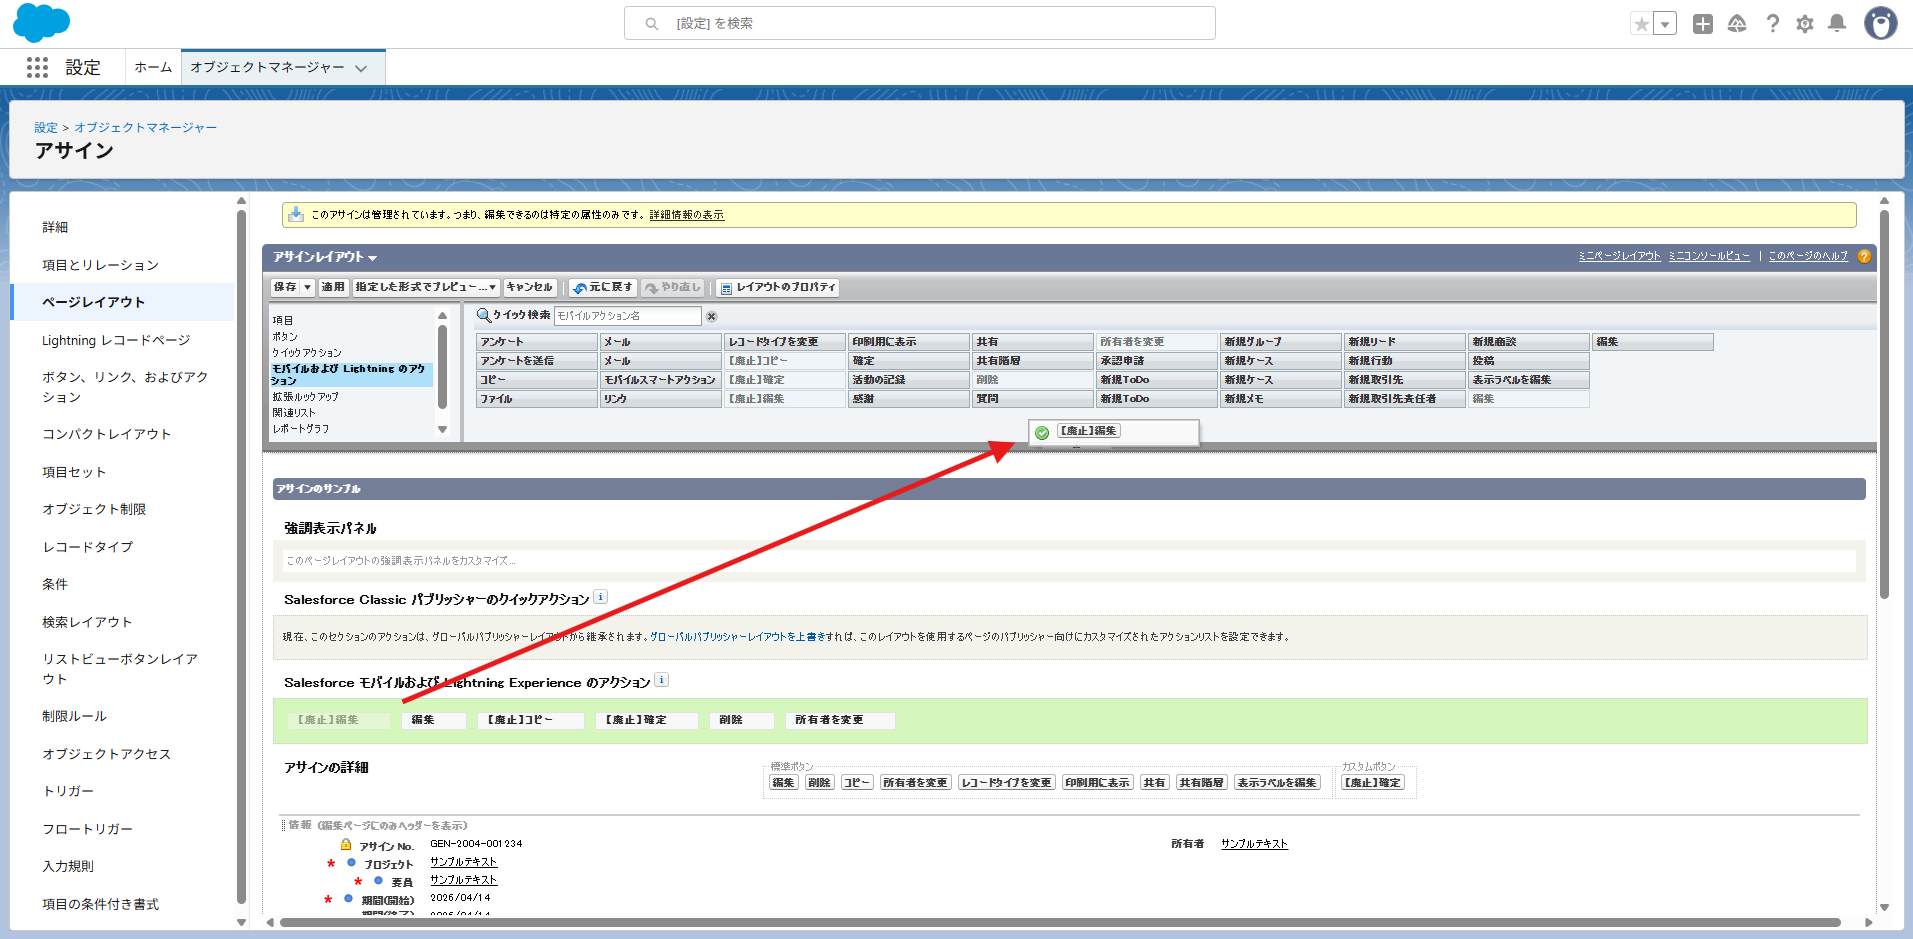The image size is (1913, 939).
Task: Open the ミニページレイアウト link
Action: [x=1619, y=256]
